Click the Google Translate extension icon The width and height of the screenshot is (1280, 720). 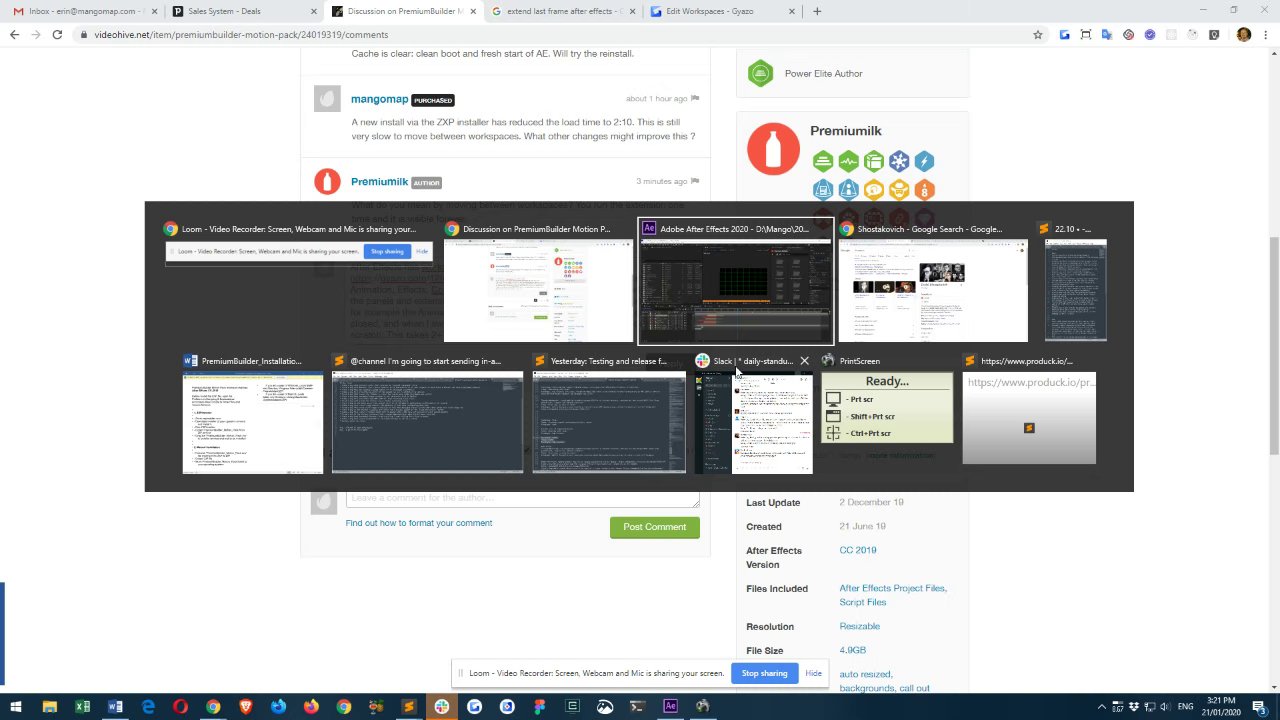click(x=1107, y=34)
